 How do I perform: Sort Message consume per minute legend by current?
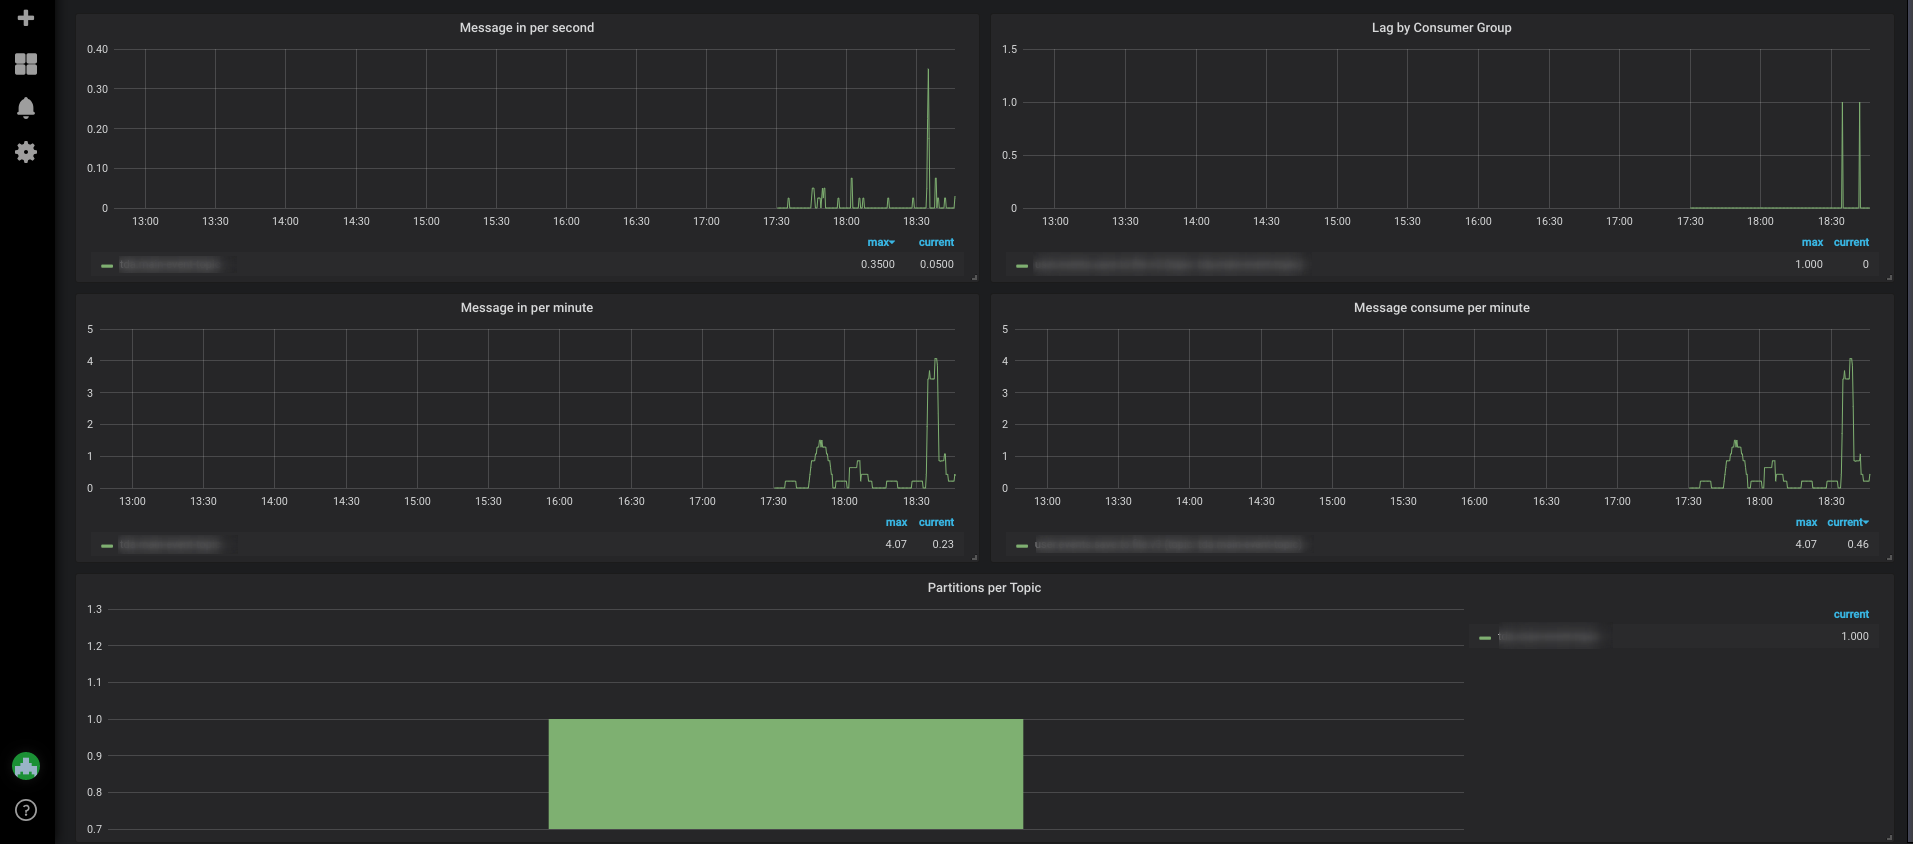(1847, 522)
